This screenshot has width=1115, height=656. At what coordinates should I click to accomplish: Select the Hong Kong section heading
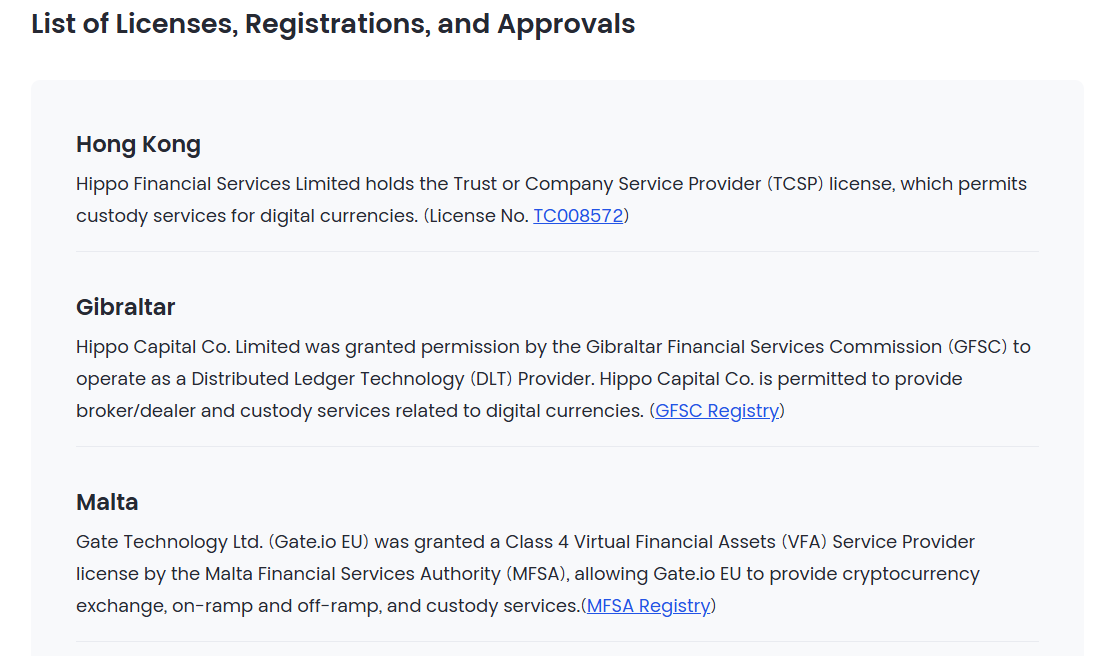(139, 144)
